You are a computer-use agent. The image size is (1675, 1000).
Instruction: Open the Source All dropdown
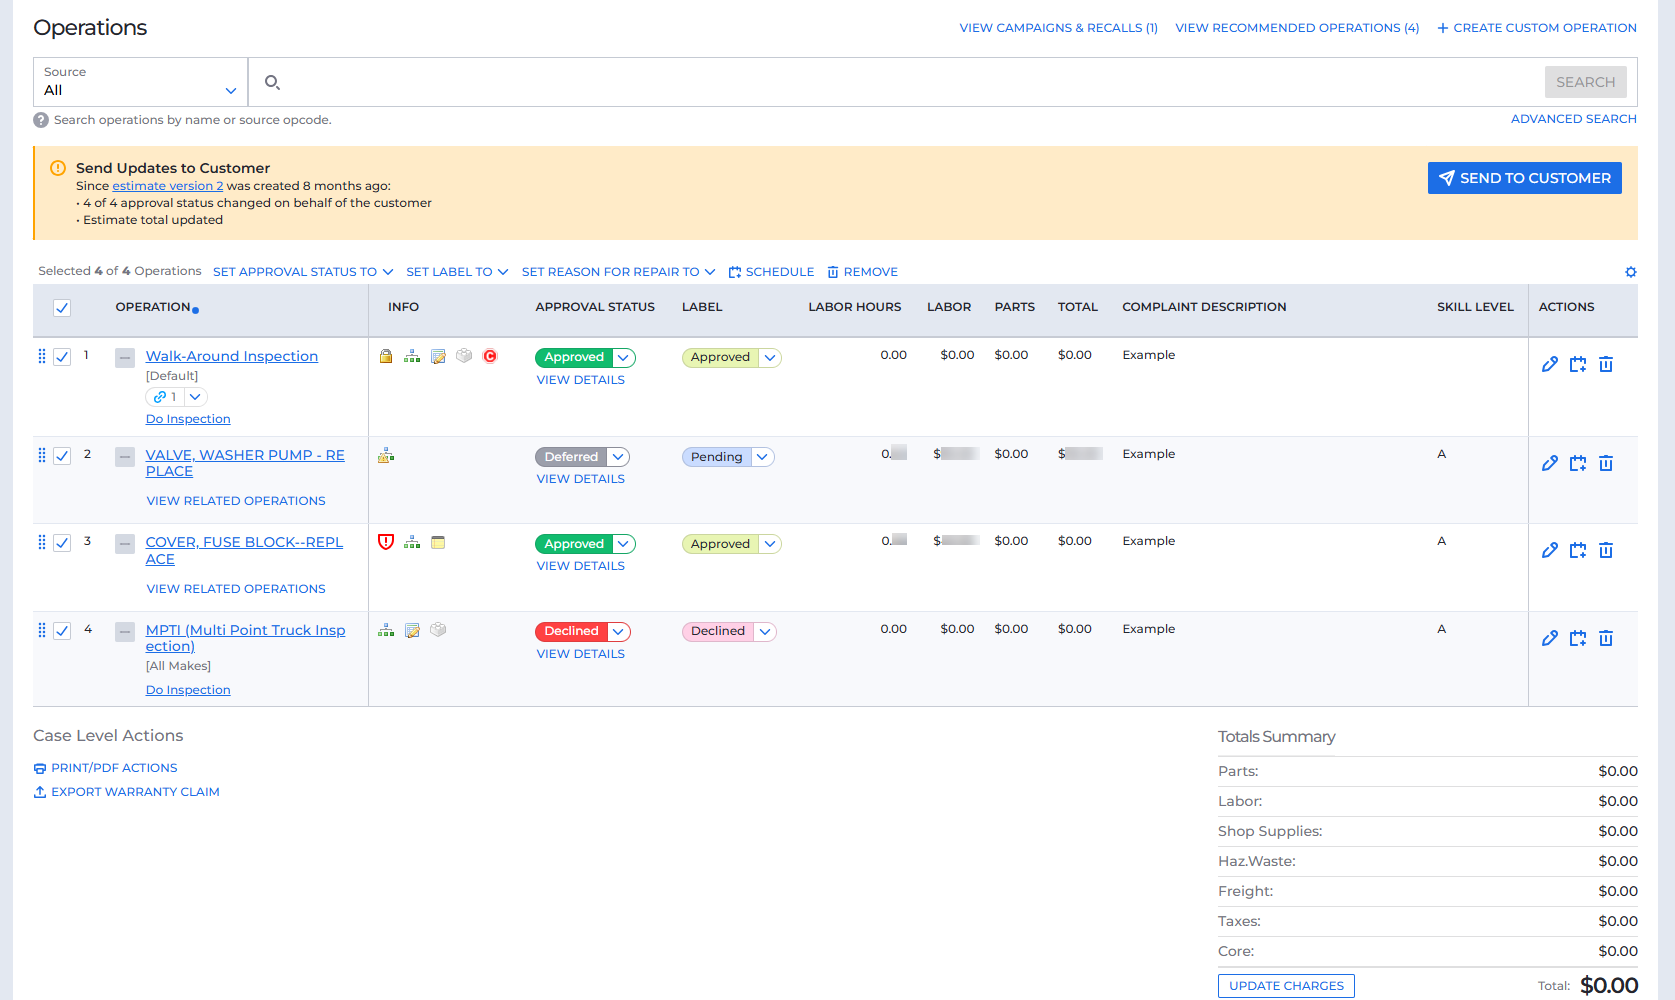[x=140, y=82]
